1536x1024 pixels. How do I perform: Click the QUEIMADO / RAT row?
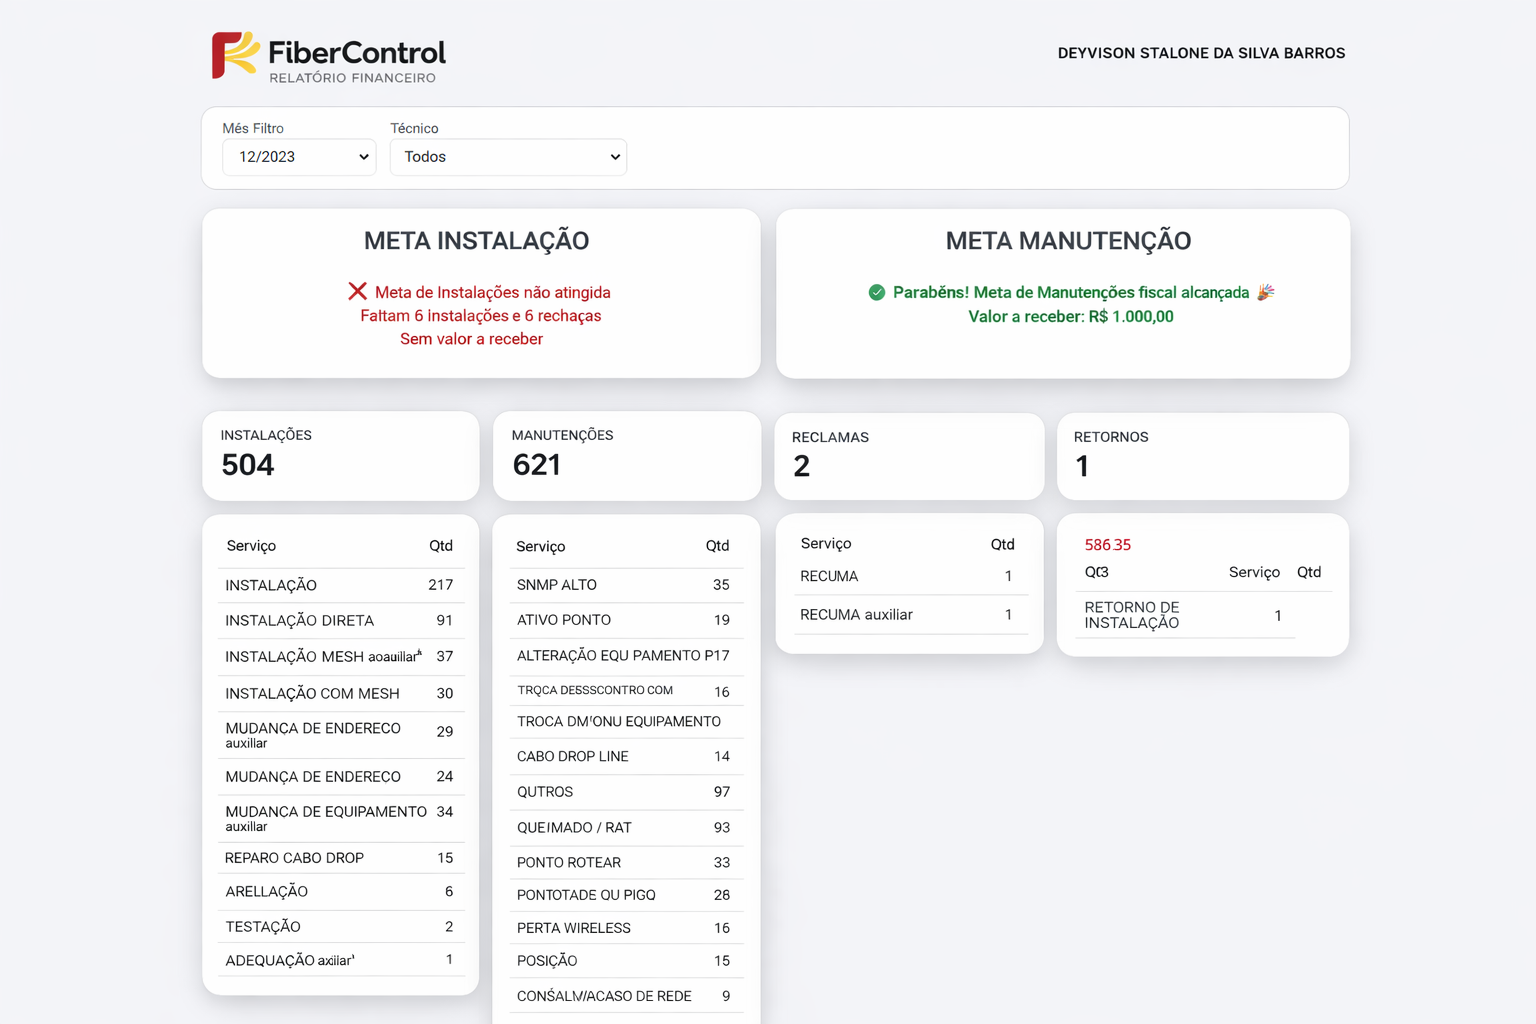625,827
